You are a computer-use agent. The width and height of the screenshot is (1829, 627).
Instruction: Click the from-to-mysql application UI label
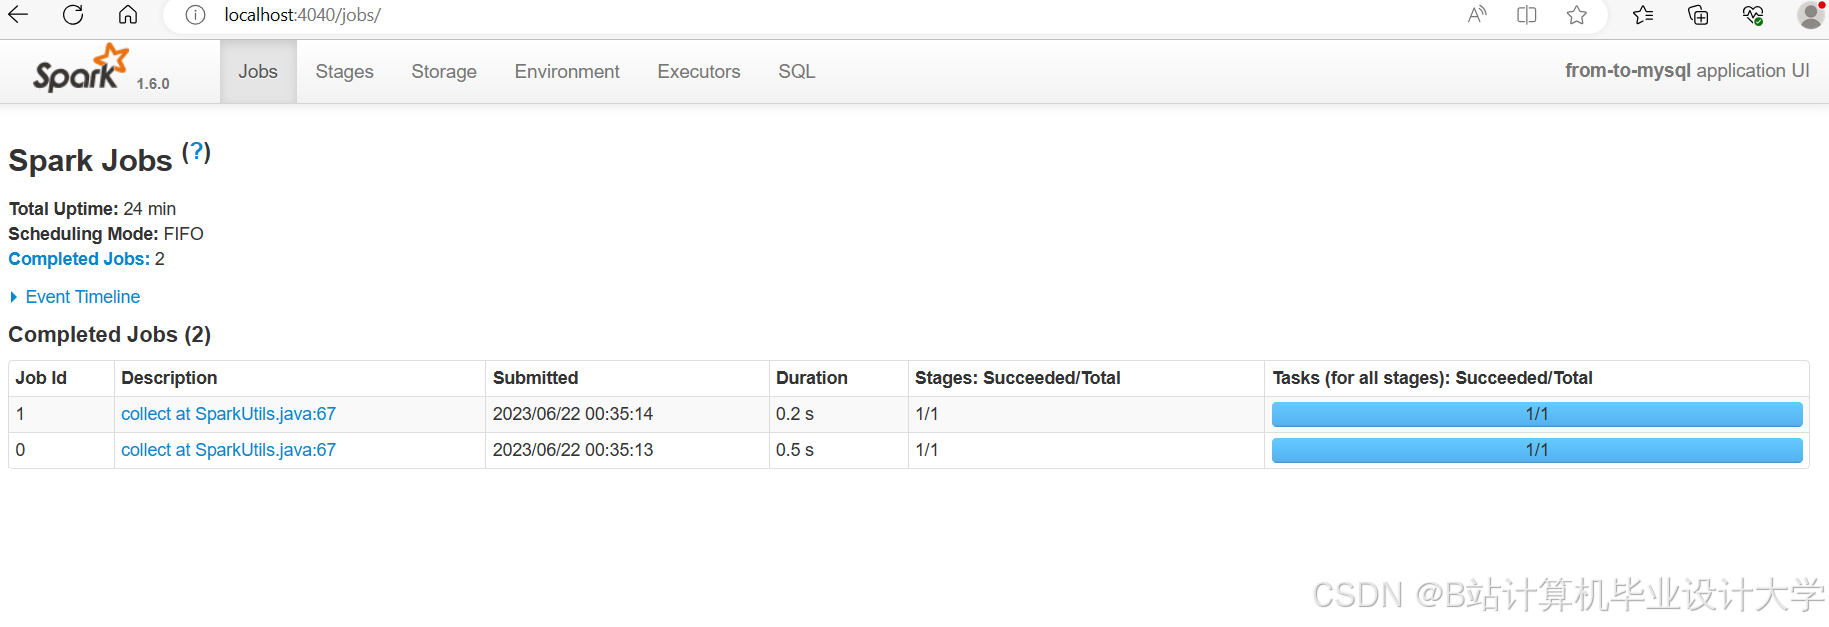click(1687, 71)
